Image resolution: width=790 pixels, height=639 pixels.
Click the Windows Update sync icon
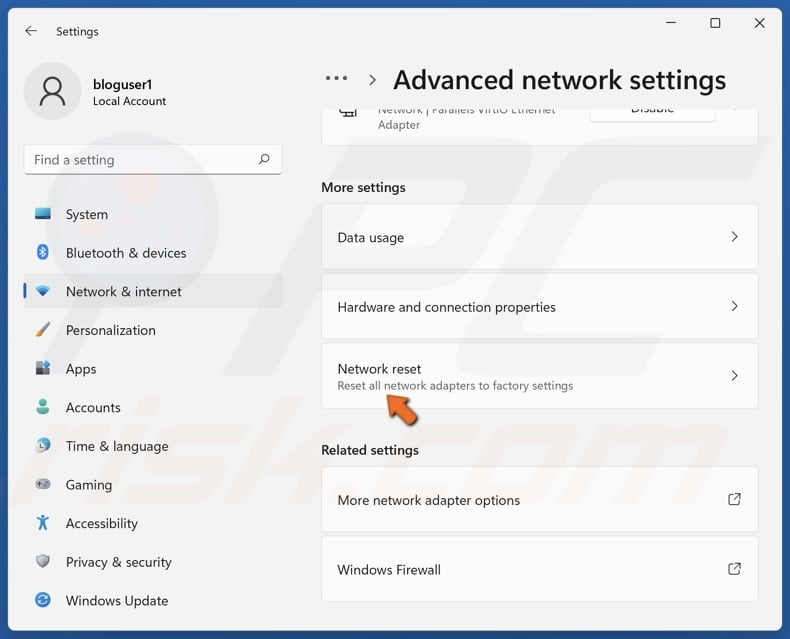(x=43, y=600)
